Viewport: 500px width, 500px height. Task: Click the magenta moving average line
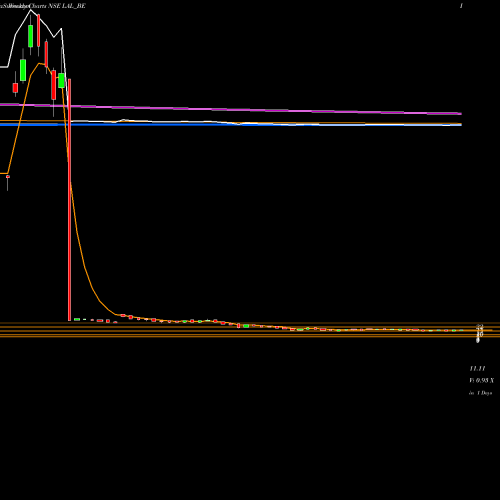[x=231, y=109]
